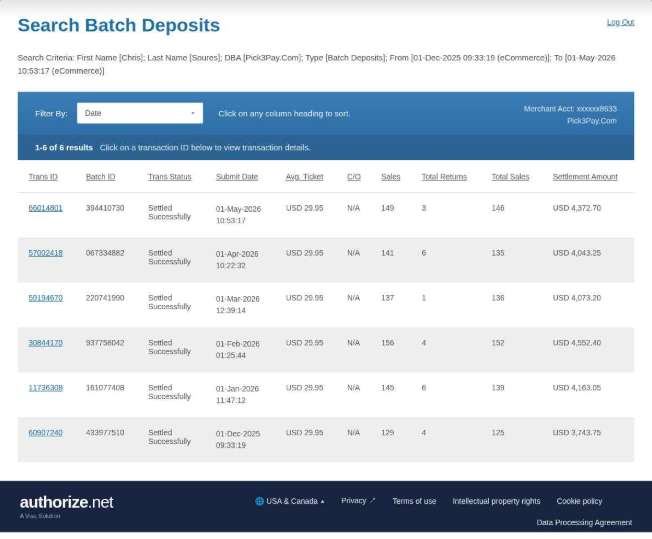Click the Merchant Acct number text
This screenshot has width=652, height=539.
pyautogui.click(x=570, y=109)
